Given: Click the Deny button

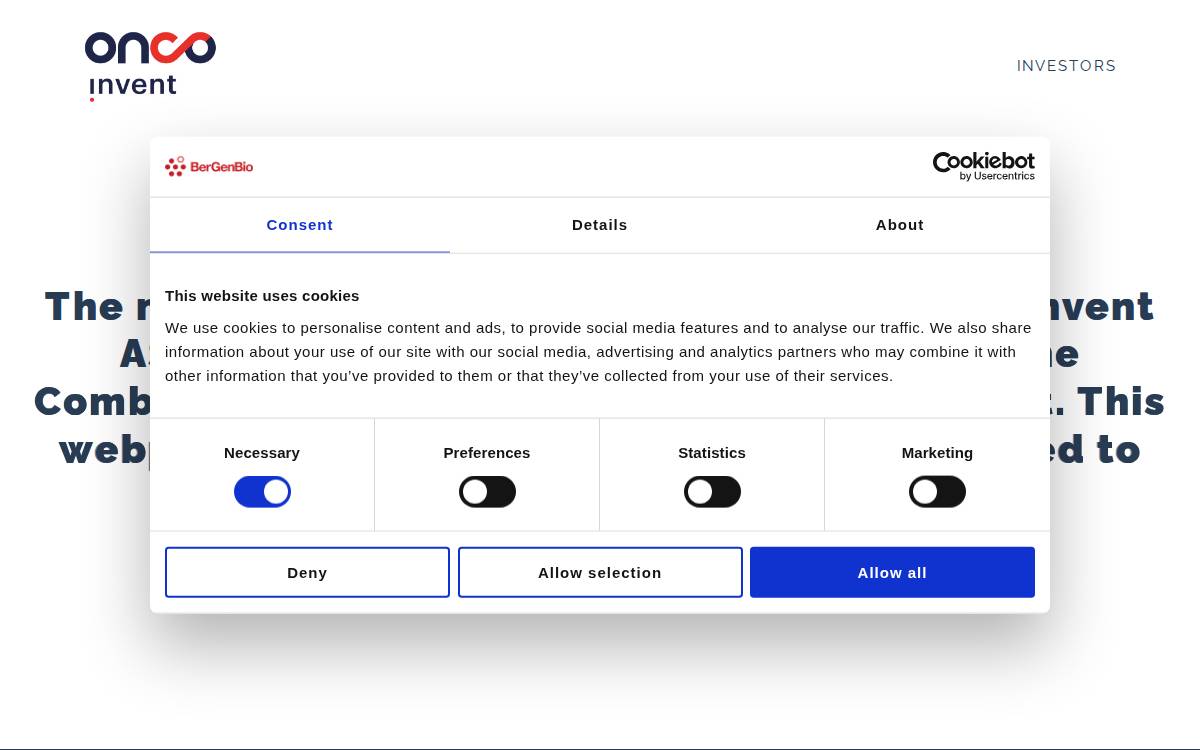Looking at the screenshot, I should tap(307, 572).
